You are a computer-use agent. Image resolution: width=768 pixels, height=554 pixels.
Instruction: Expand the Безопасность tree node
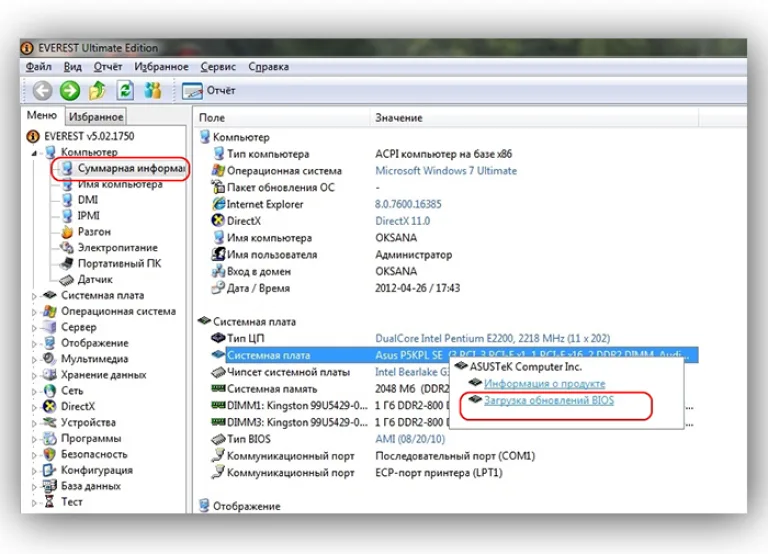(x=34, y=455)
